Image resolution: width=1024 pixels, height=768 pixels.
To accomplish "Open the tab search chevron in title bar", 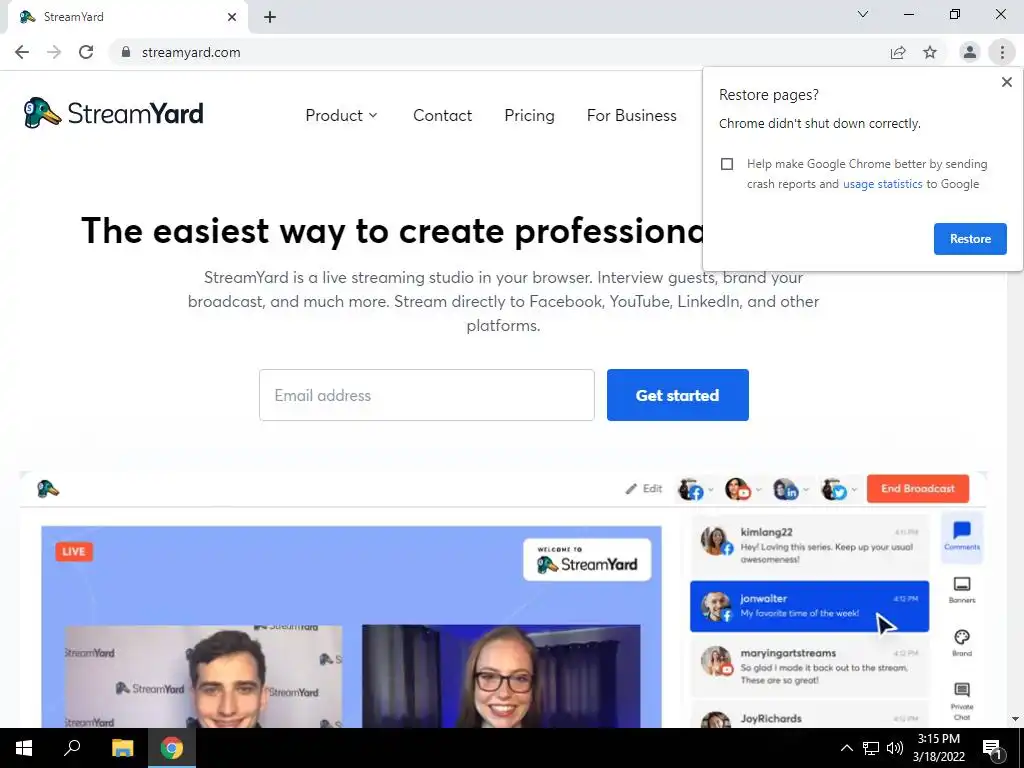I will [x=863, y=14].
